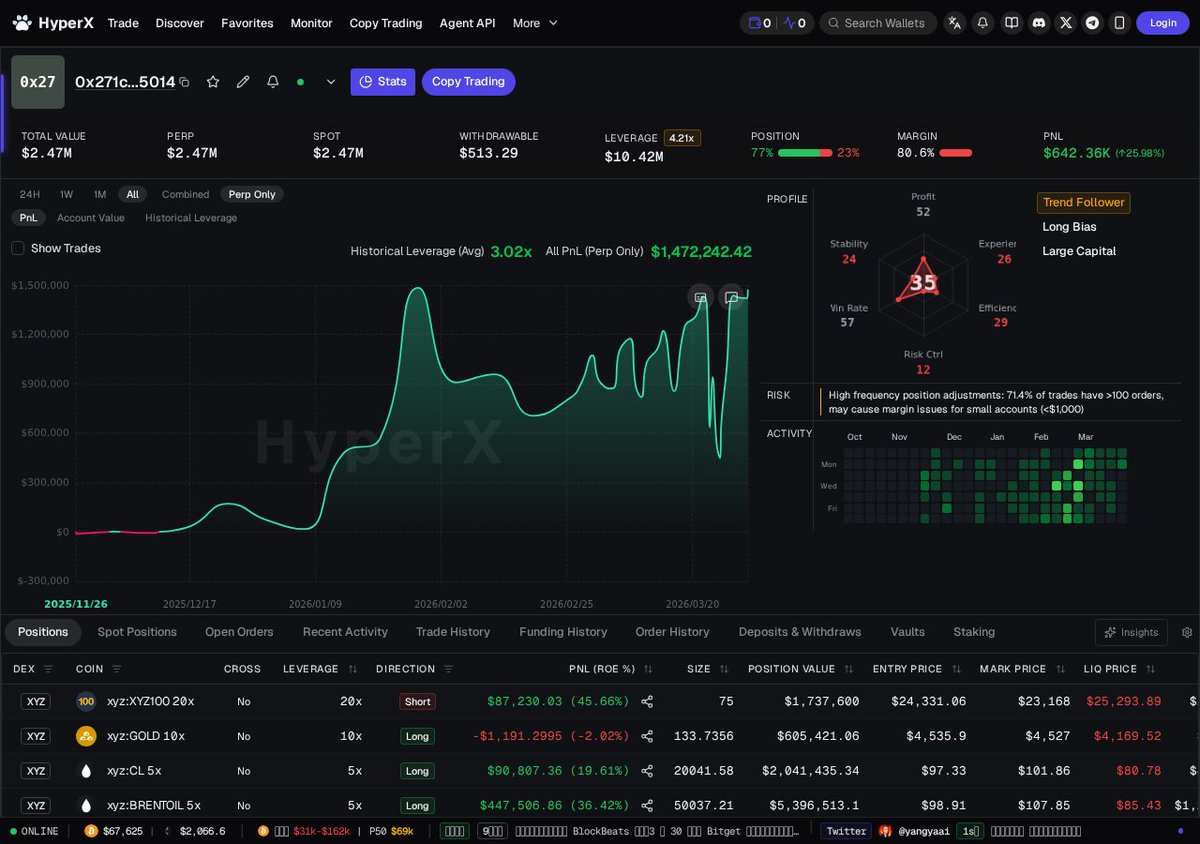
Task: Click the Short badge on XYZ100 row
Action: click(418, 702)
